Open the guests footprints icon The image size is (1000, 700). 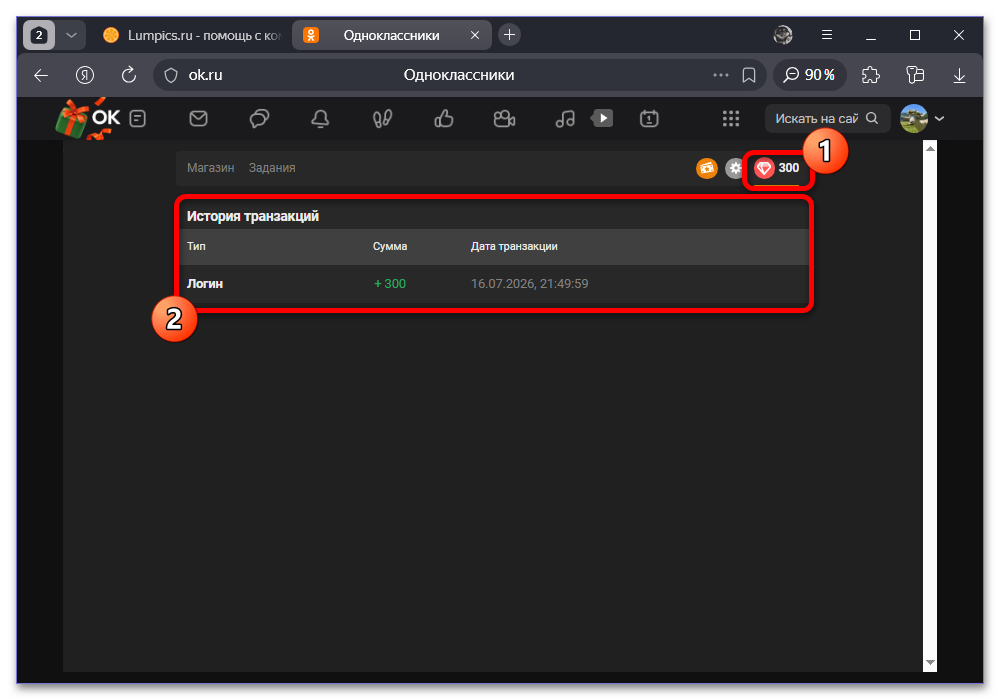[x=382, y=119]
